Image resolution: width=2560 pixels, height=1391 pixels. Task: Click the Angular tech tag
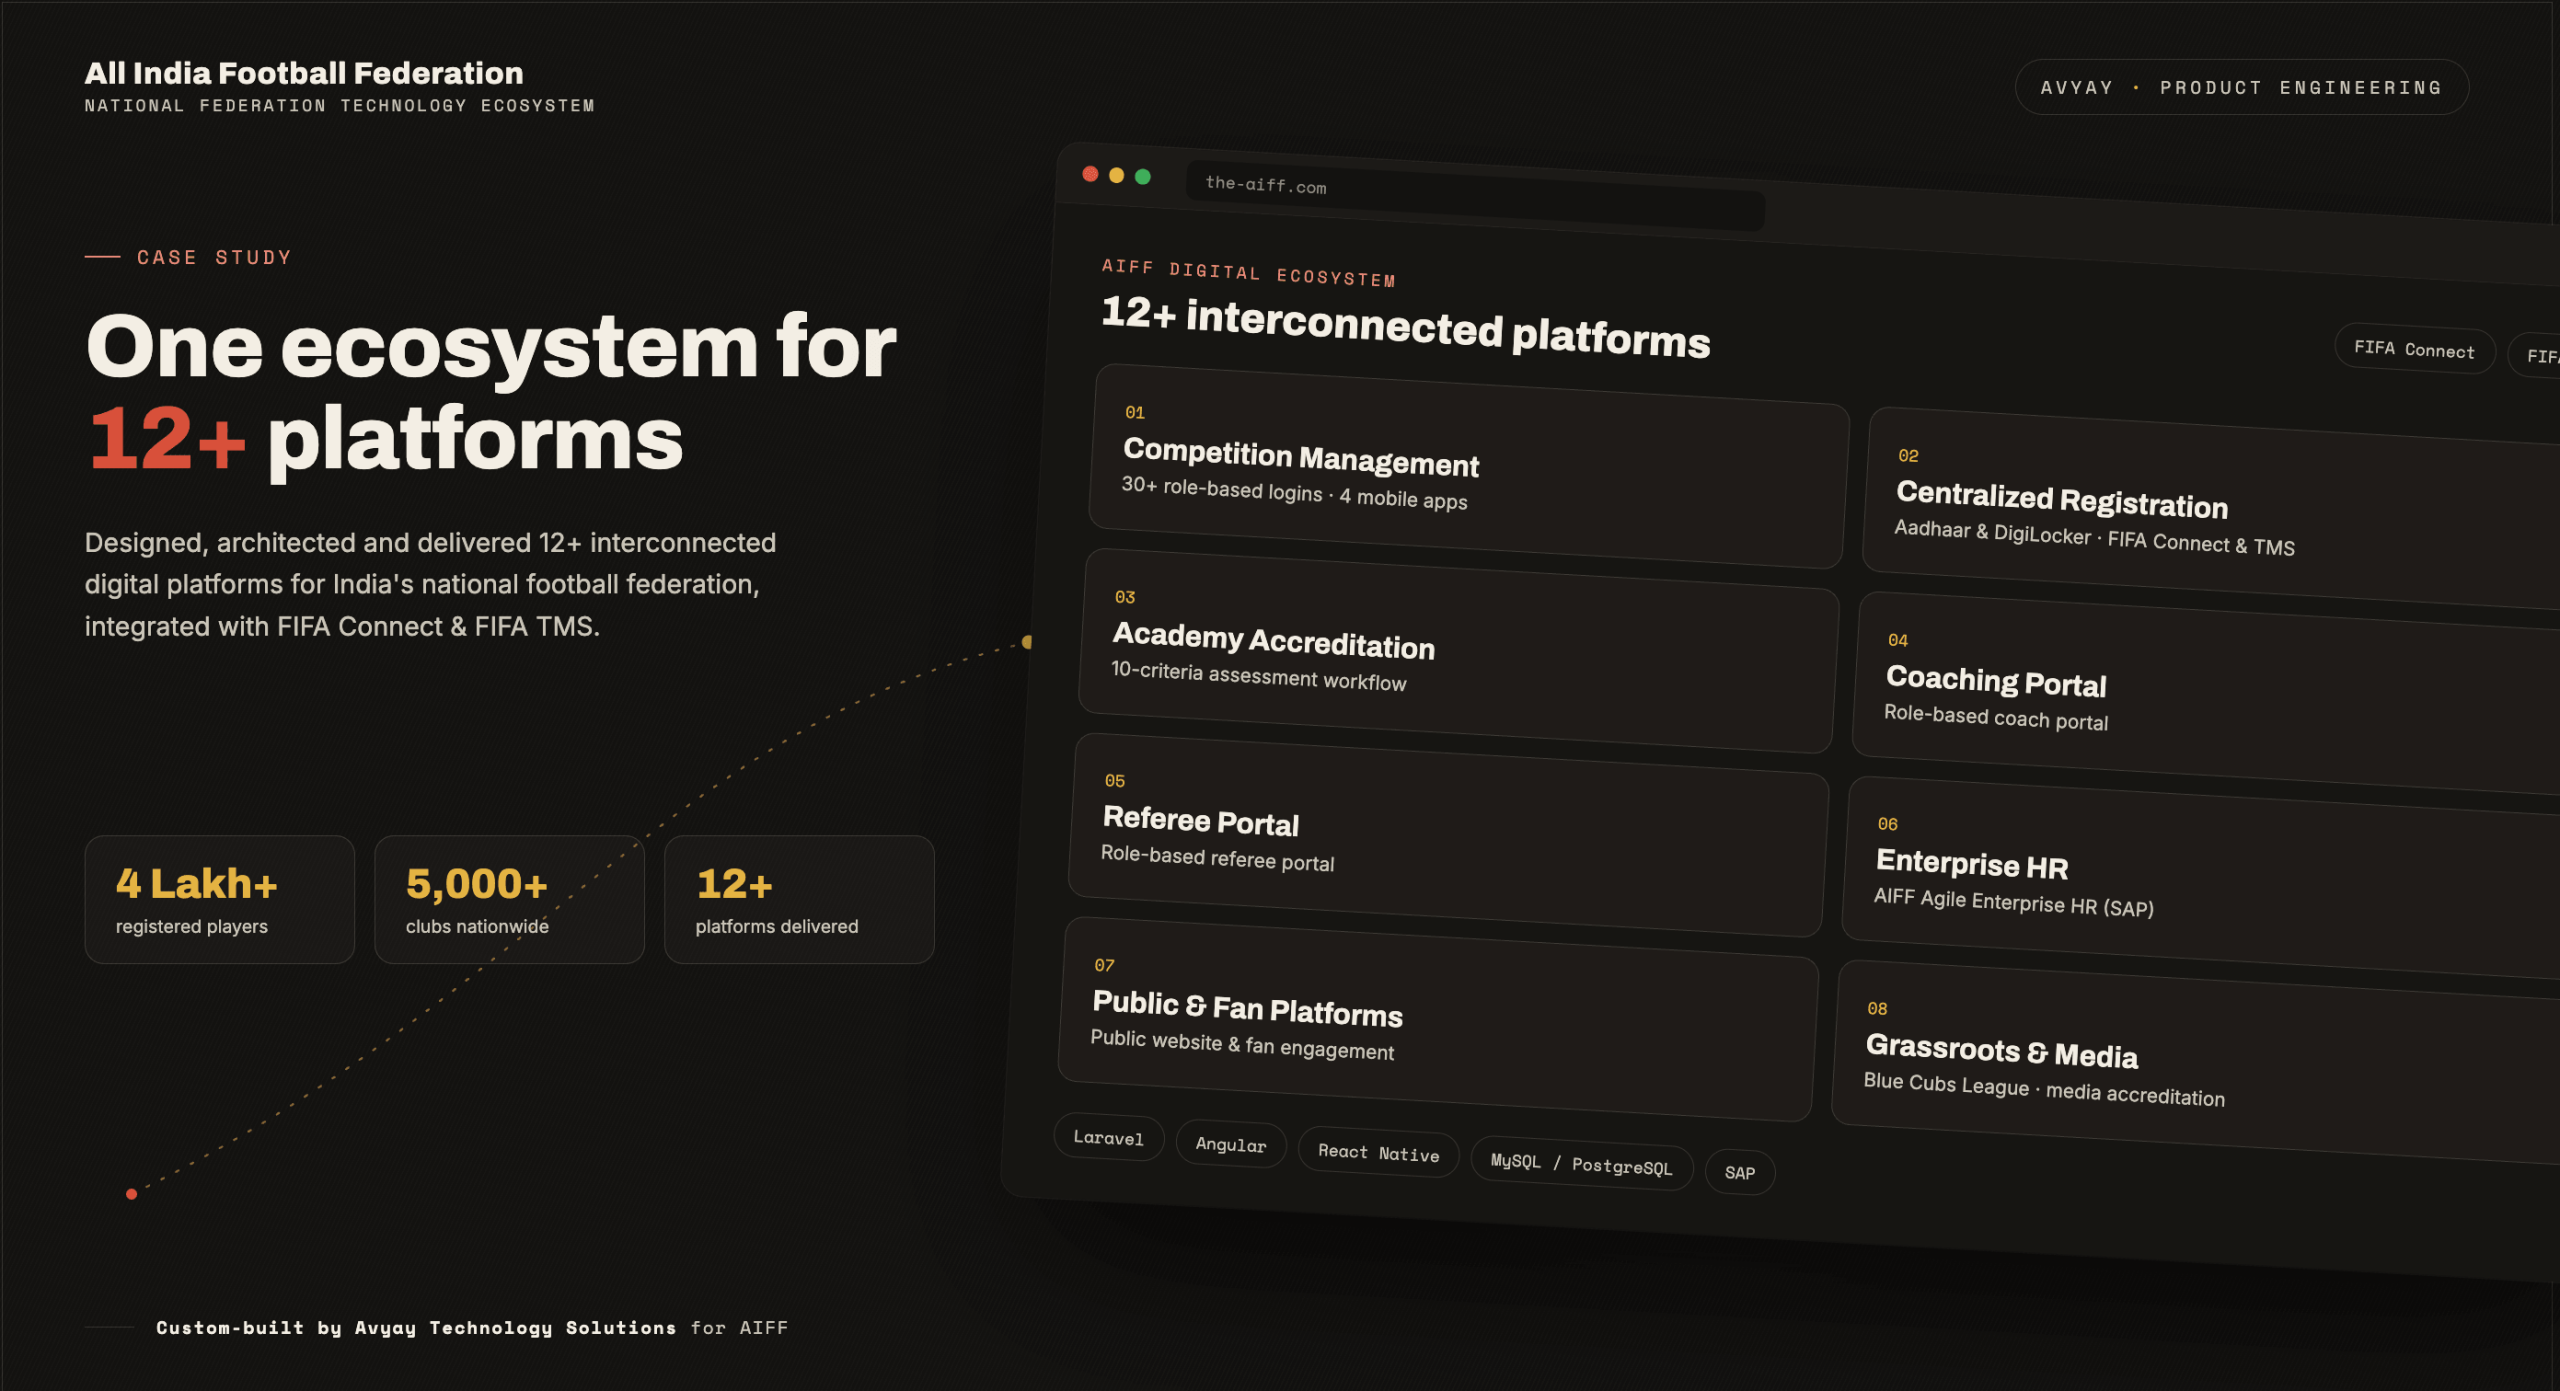pos(1230,1144)
